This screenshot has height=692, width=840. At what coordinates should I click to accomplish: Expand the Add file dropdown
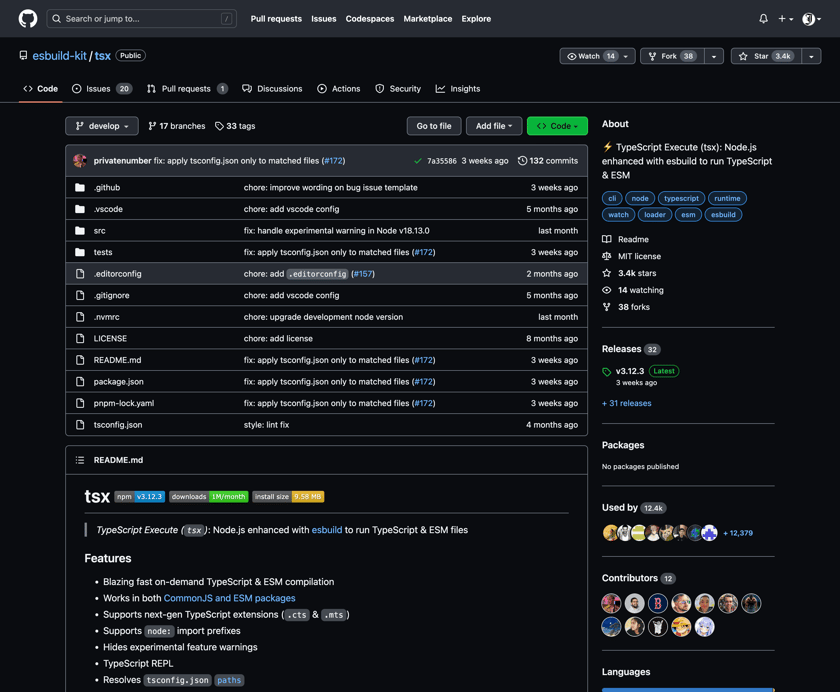tap(494, 126)
